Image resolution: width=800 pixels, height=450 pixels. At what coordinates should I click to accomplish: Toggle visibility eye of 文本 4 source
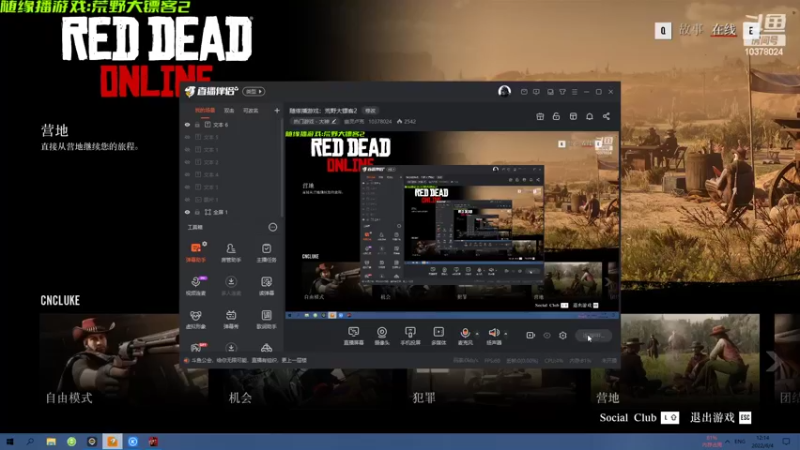click(187, 174)
